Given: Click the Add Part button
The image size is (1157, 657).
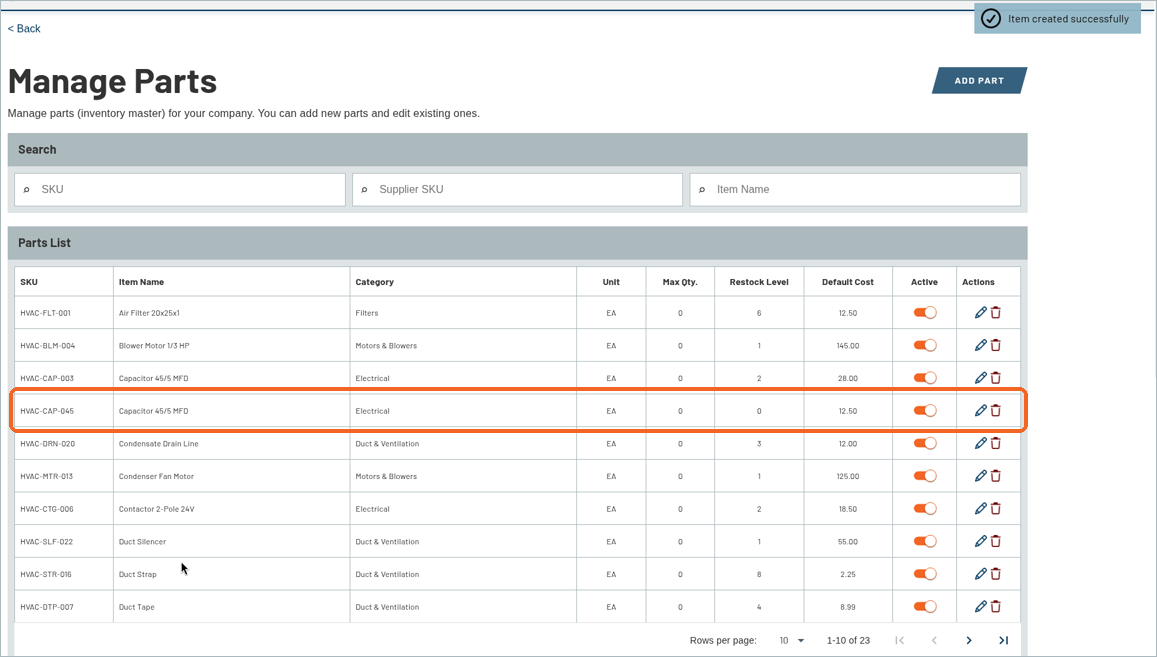Looking at the screenshot, I should (x=979, y=80).
